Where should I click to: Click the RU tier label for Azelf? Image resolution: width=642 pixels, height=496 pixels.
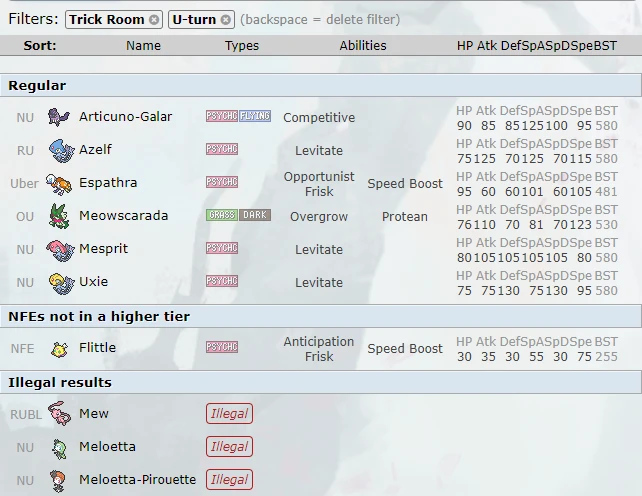25,151
